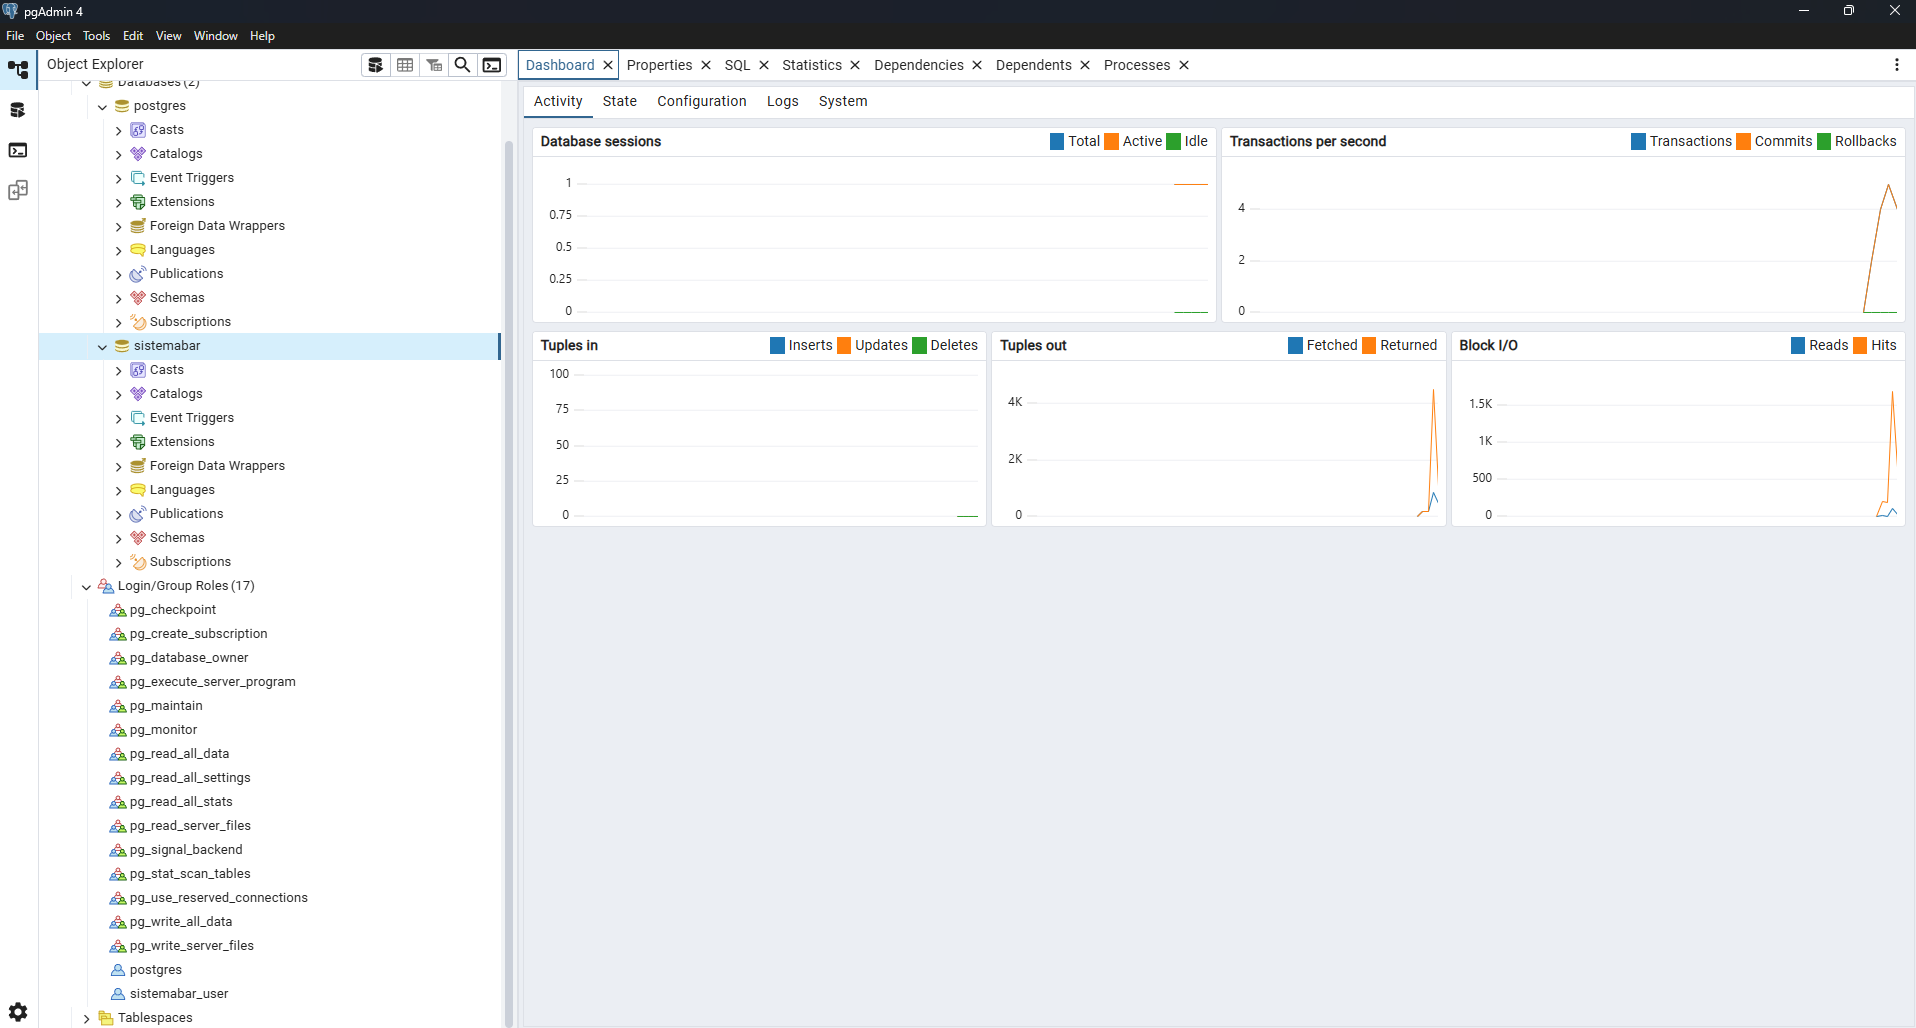Expand the Tablespaces node
Screen dimensions: 1916x1028
pos(86,1018)
